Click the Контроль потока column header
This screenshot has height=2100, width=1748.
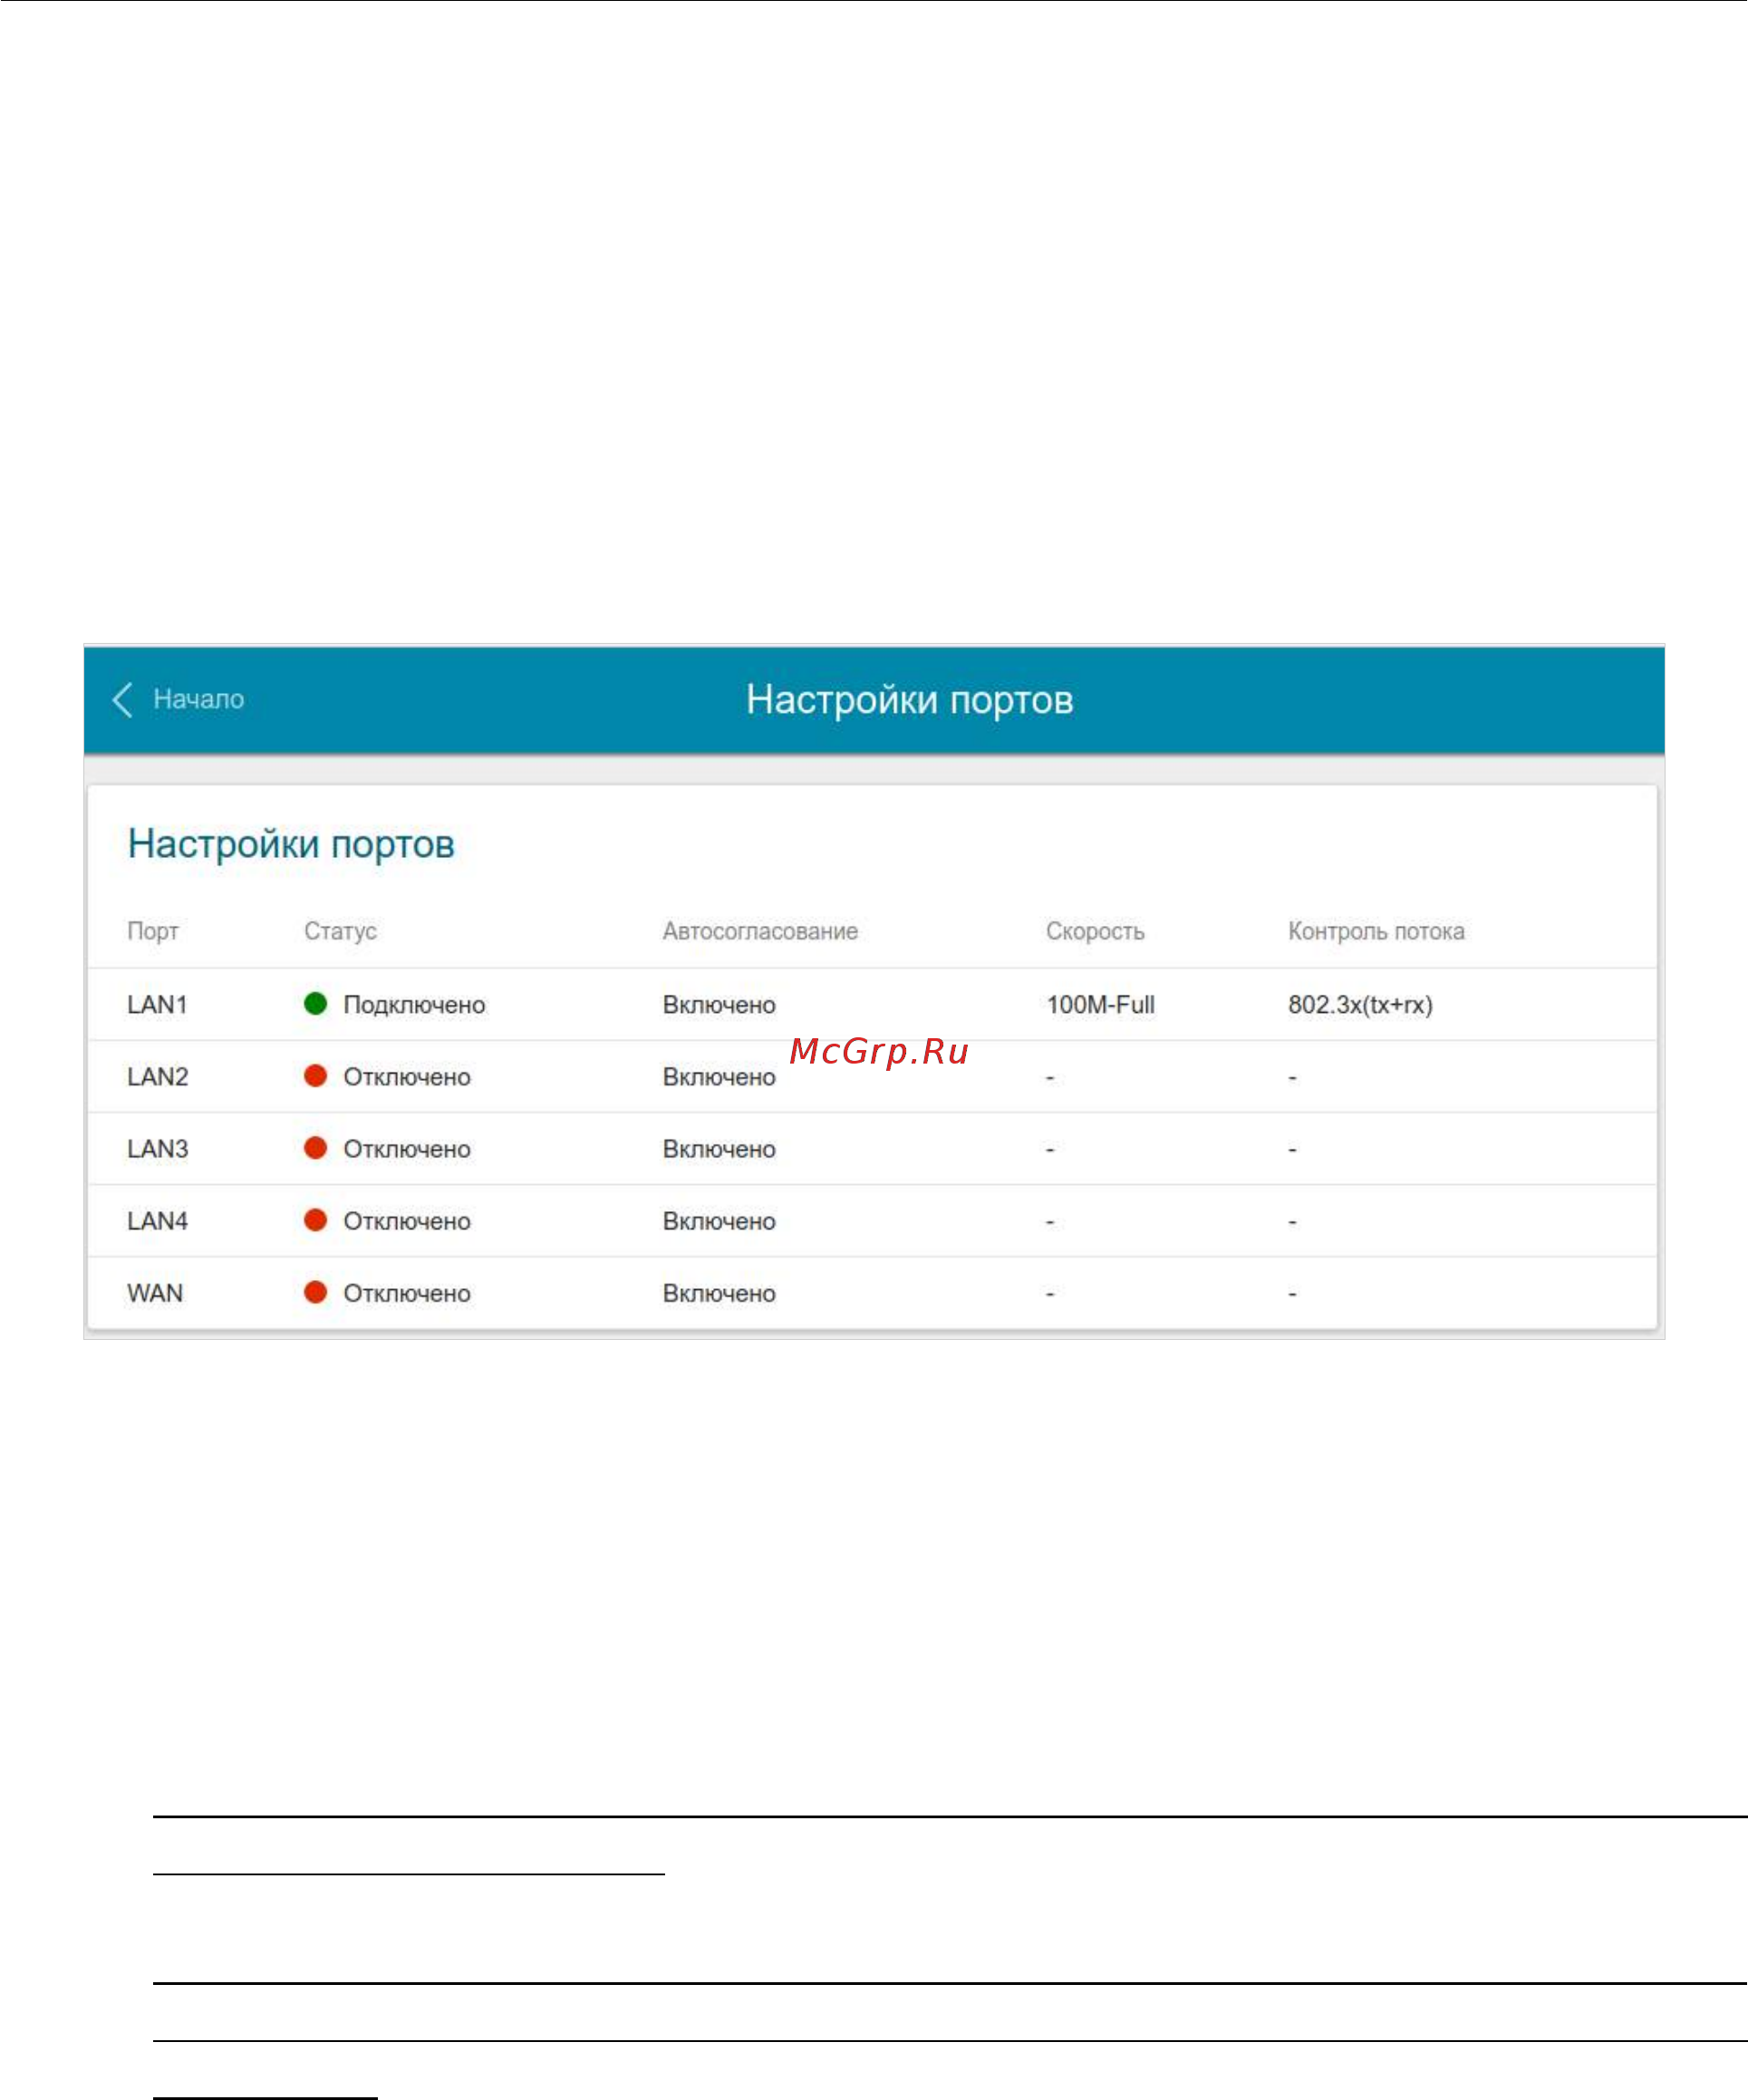click(x=1376, y=931)
